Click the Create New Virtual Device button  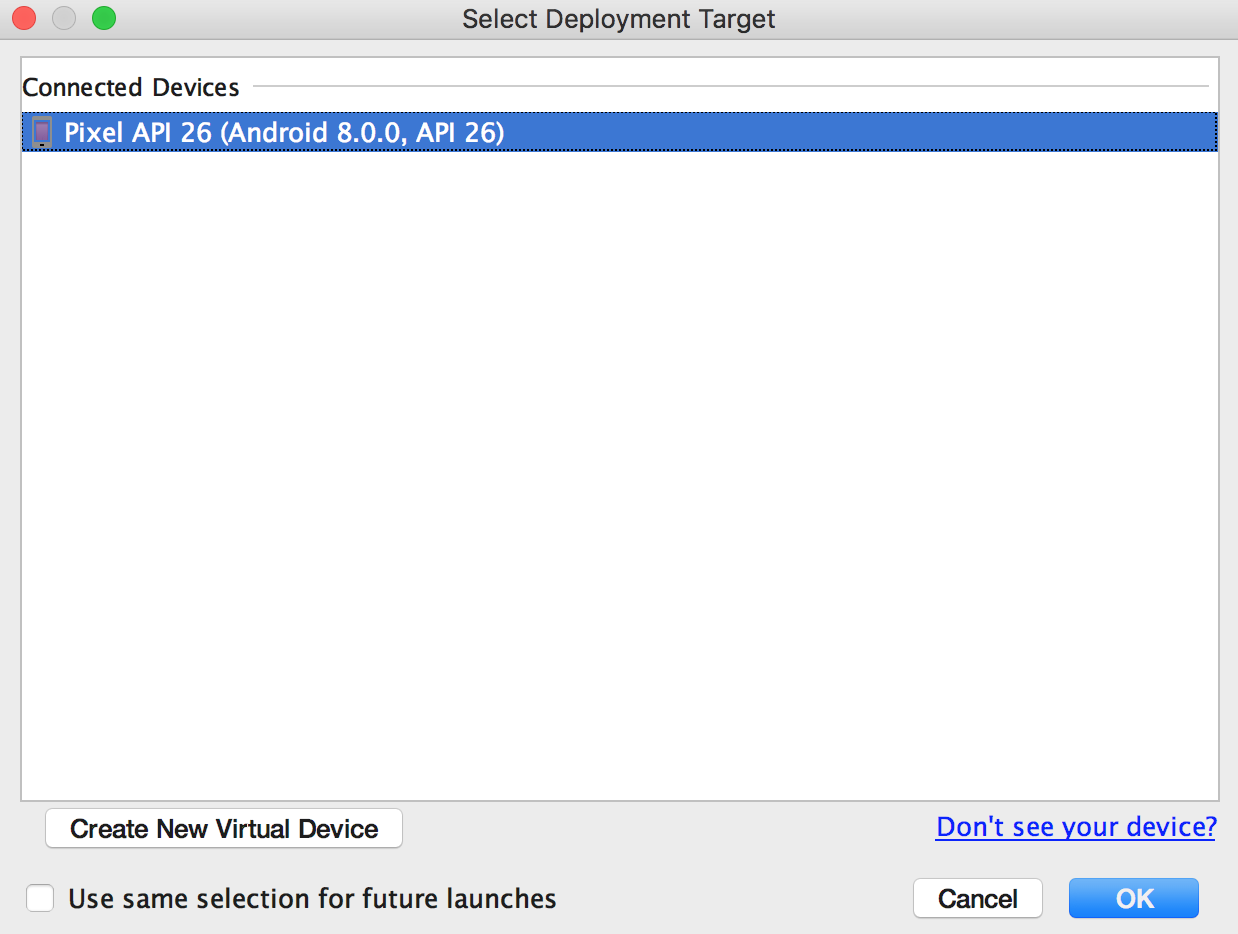(x=224, y=829)
